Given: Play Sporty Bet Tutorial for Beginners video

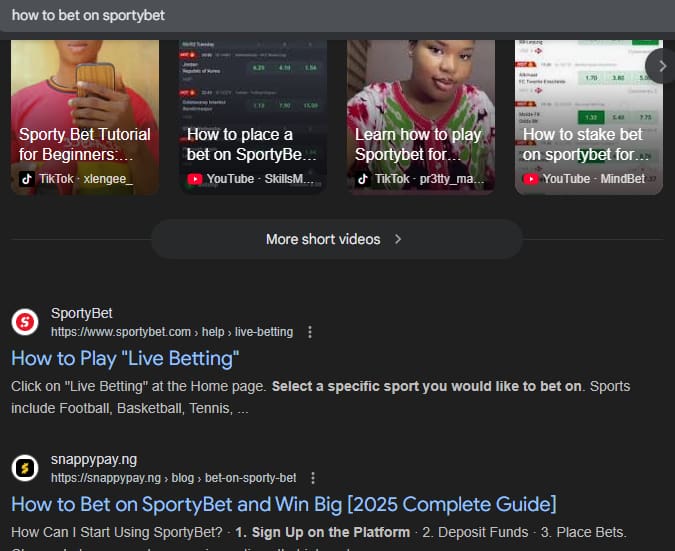Looking at the screenshot, I should pyautogui.click(x=85, y=117).
